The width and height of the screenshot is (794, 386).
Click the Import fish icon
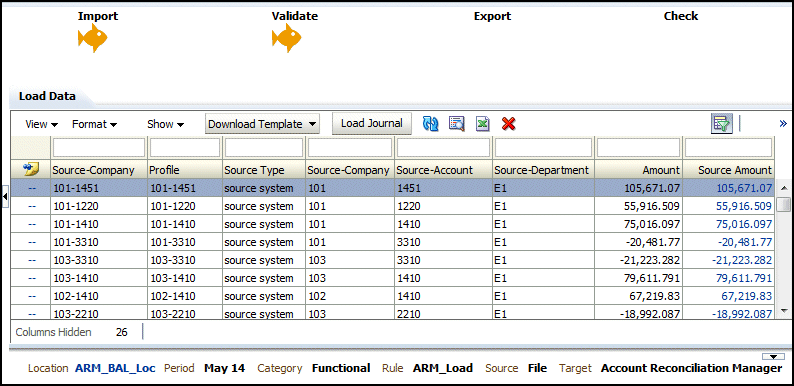click(92, 38)
